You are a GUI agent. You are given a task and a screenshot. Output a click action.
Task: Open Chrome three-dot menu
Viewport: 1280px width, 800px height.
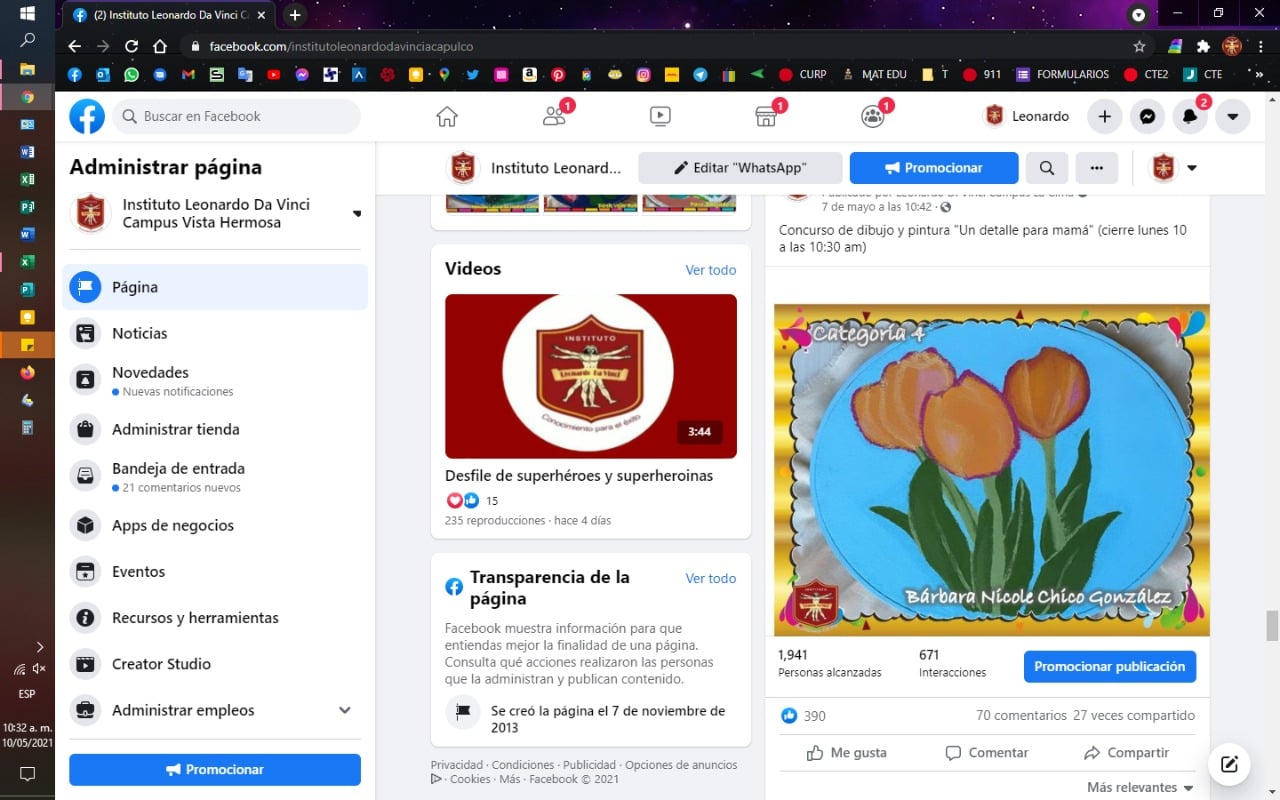pos(1259,46)
